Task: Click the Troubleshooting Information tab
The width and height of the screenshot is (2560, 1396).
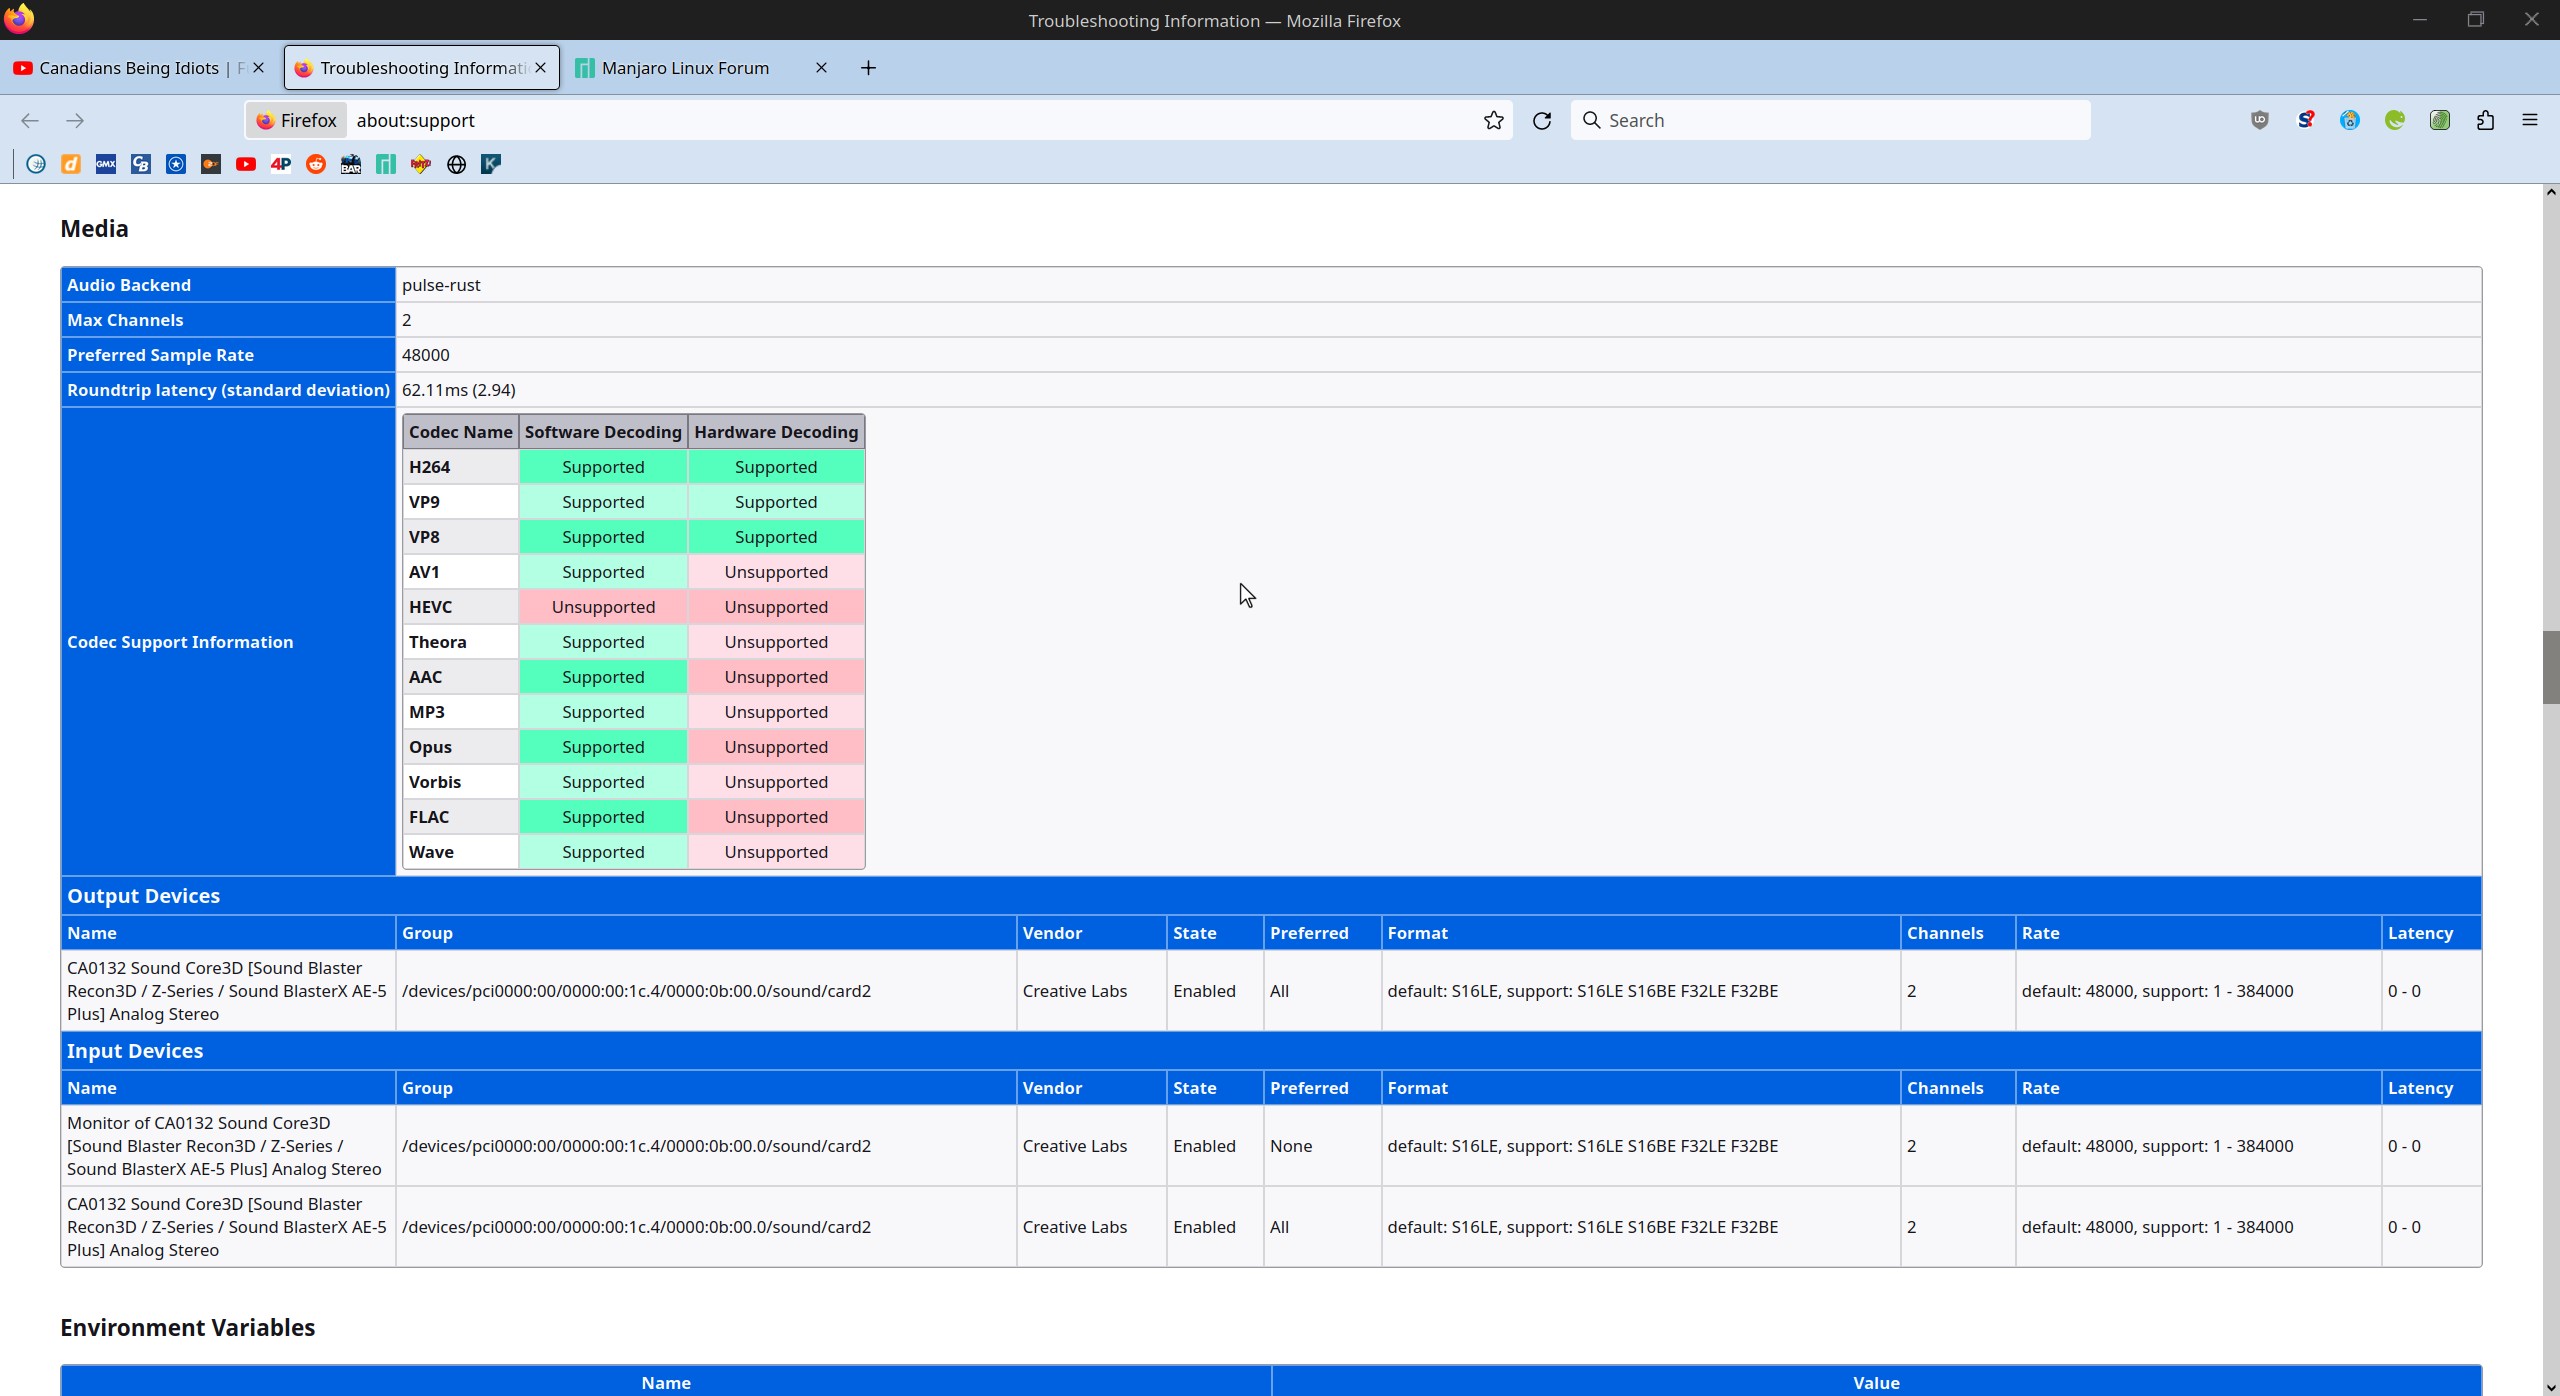Action: 421,67
